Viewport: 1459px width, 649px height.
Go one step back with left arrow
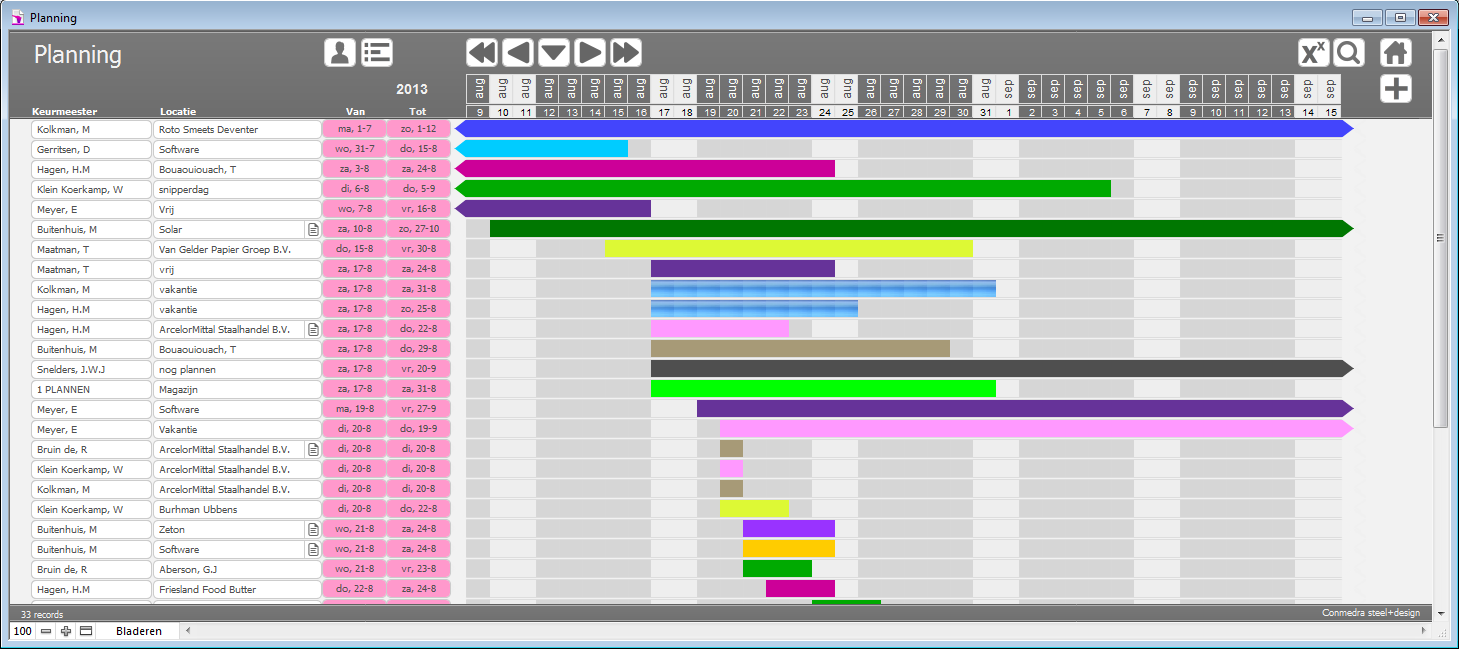click(x=518, y=53)
